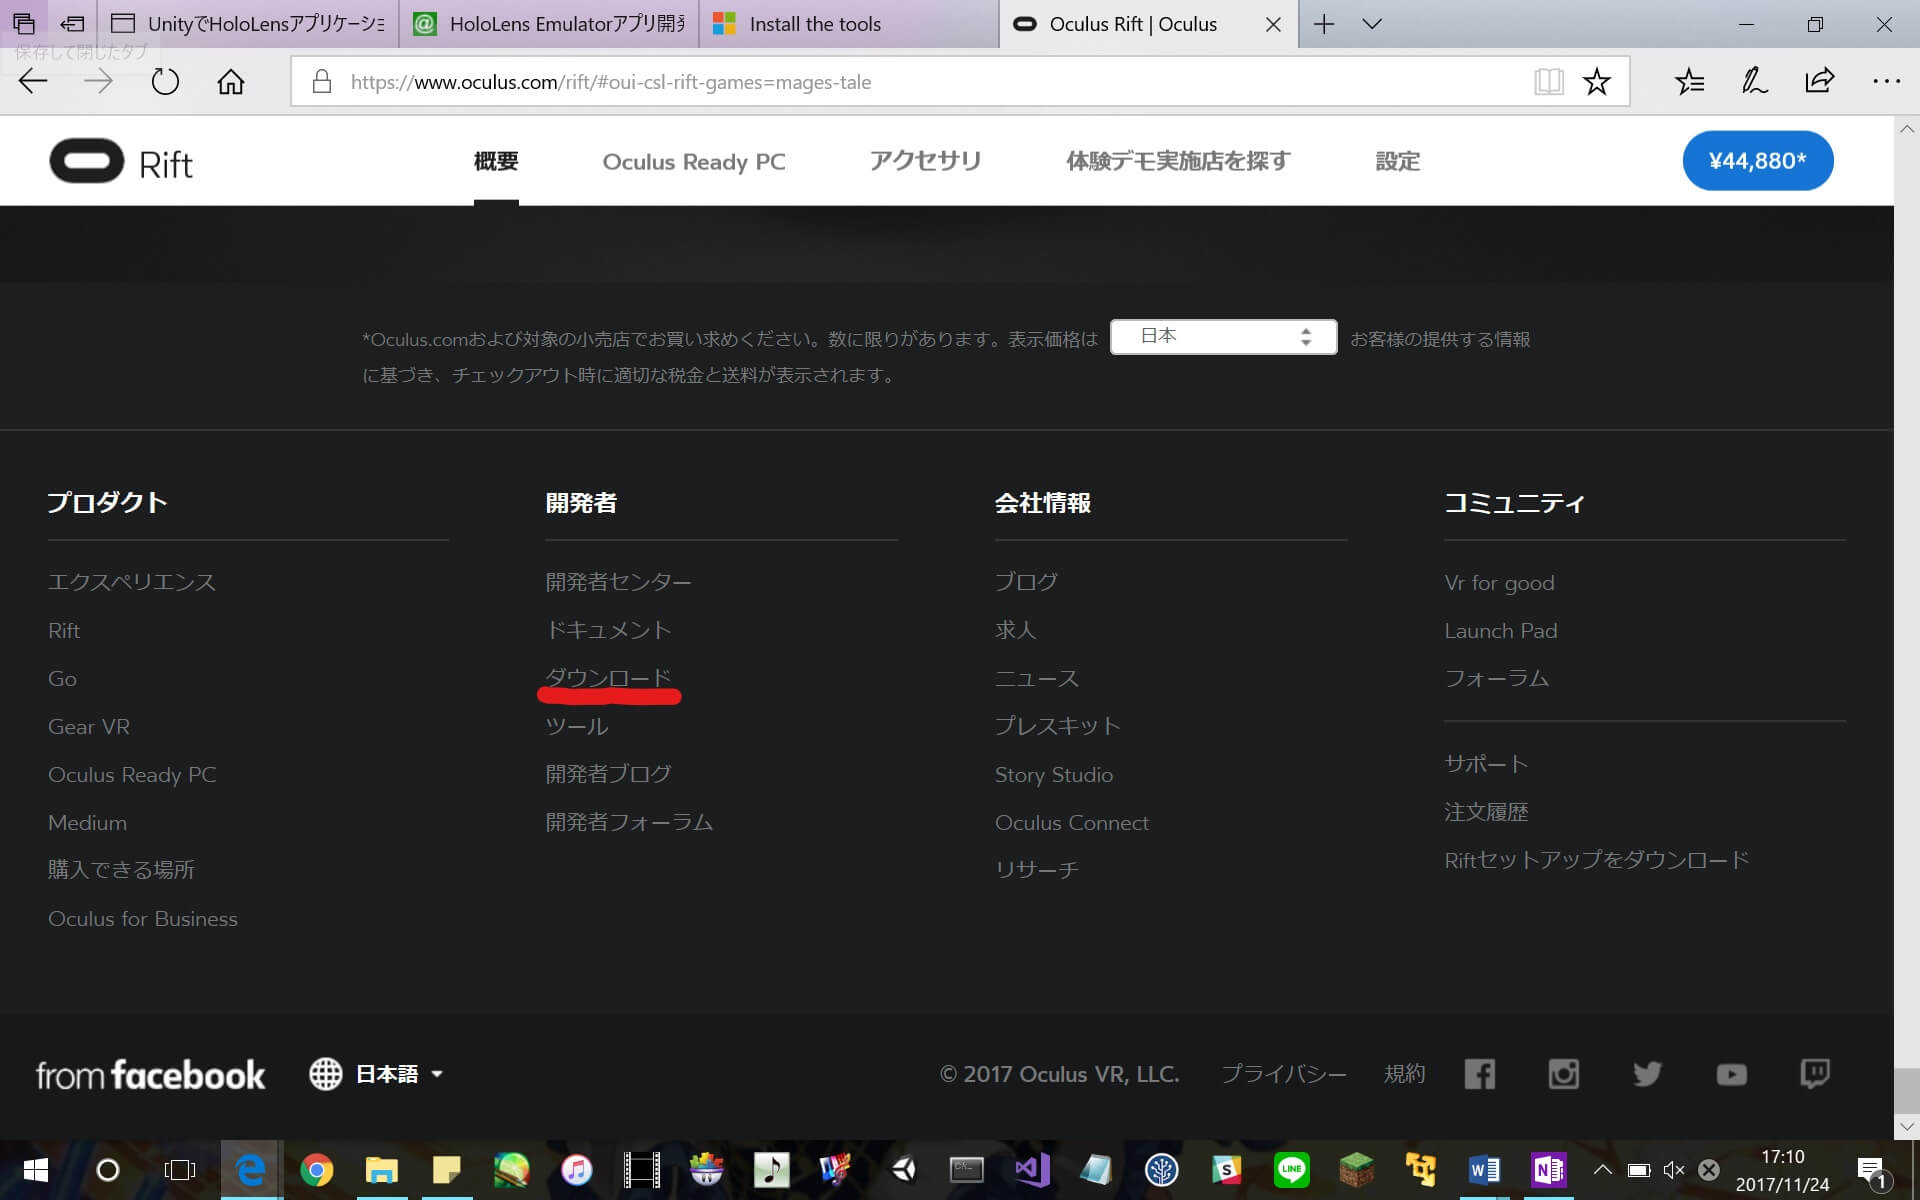The width and height of the screenshot is (1920, 1200).
Task: Open the ダウンロード developer link
Action: [x=609, y=678]
